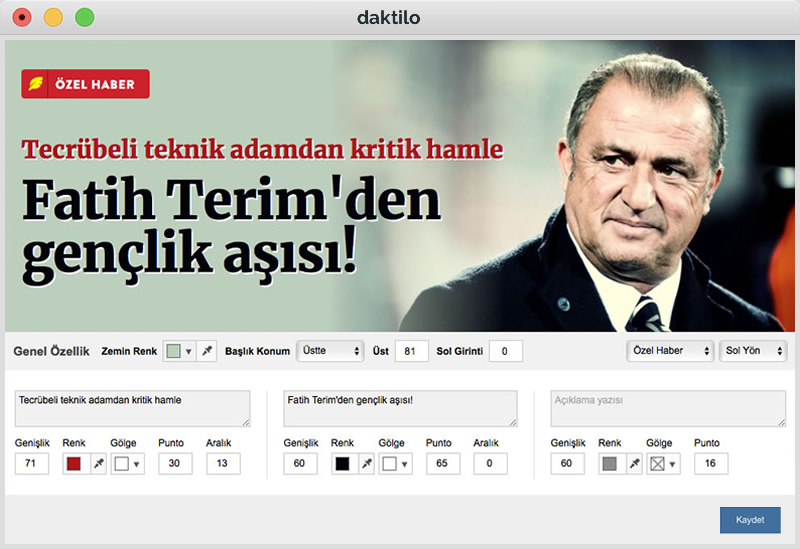Image resolution: width=800 pixels, height=549 pixels.
Task: Use the description Renk eyedropper icon
Action: pos(634,463)
